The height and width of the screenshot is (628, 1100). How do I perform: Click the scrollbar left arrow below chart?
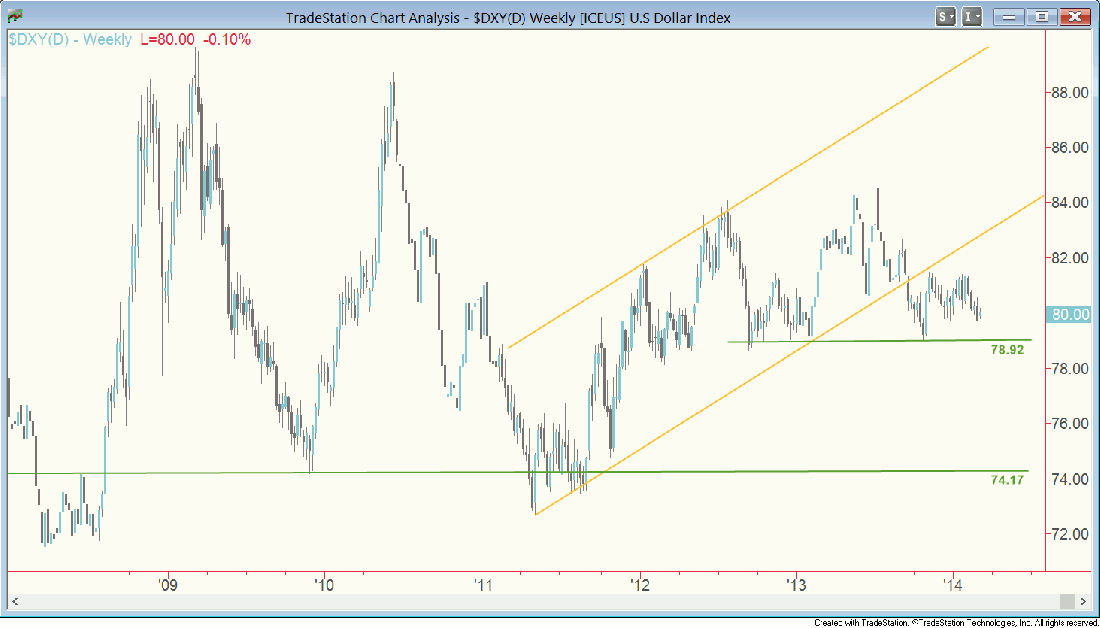tap(16, 601)
